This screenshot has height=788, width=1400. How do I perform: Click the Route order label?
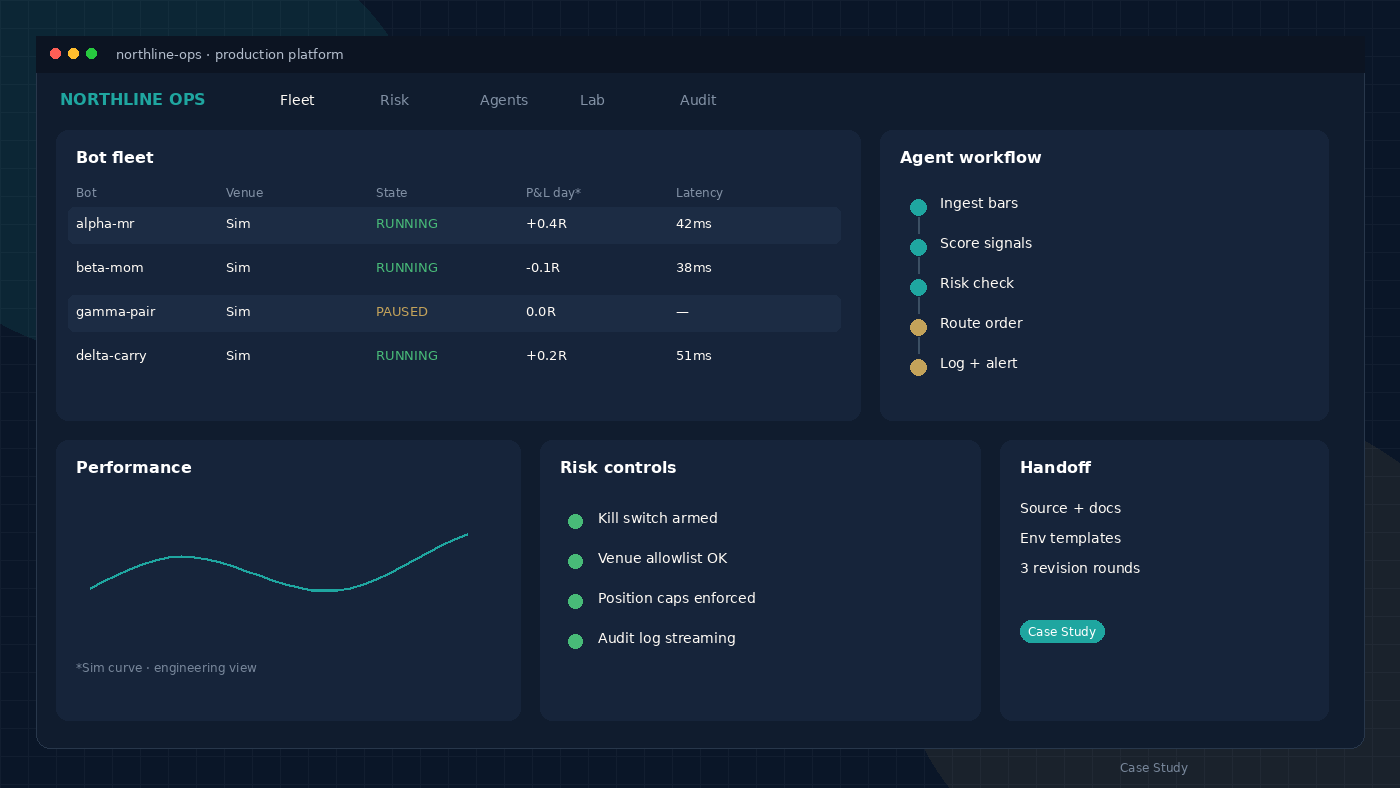click(x=981, y=323)
